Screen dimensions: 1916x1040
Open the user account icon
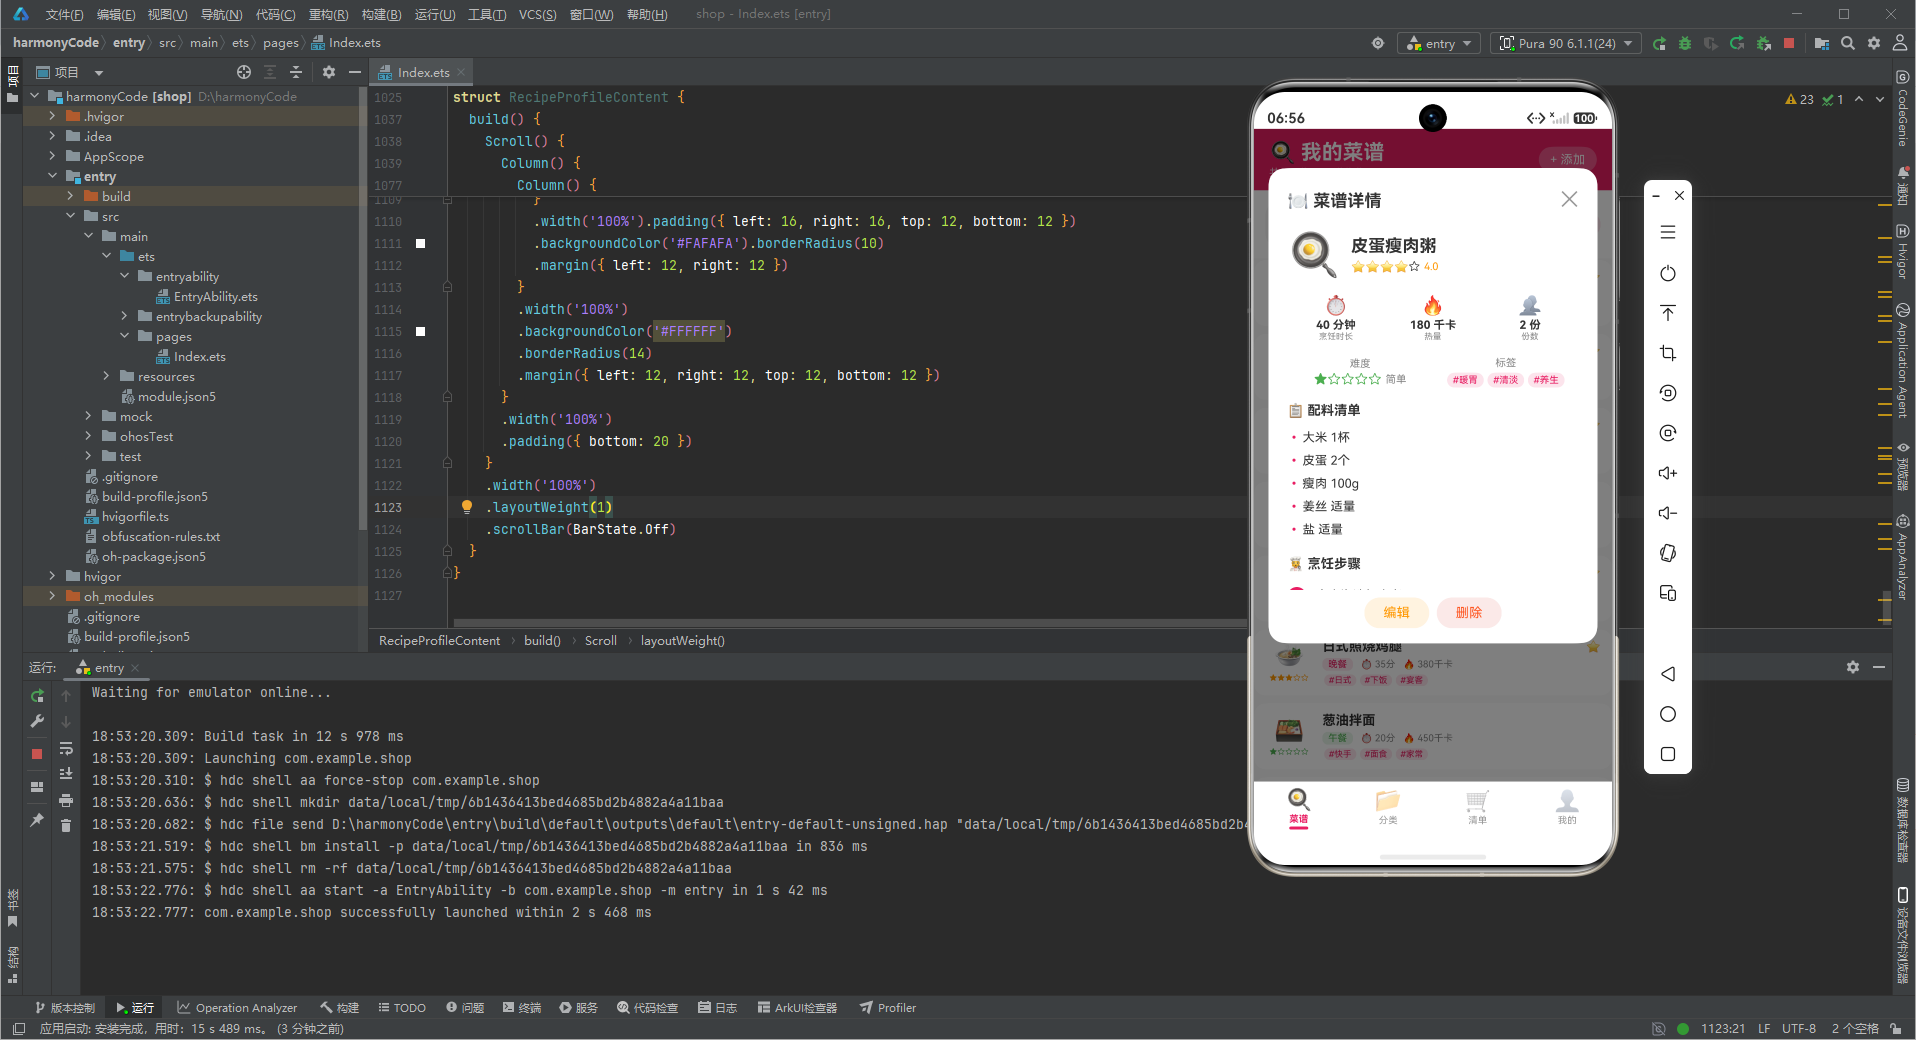coord(1900,43)
